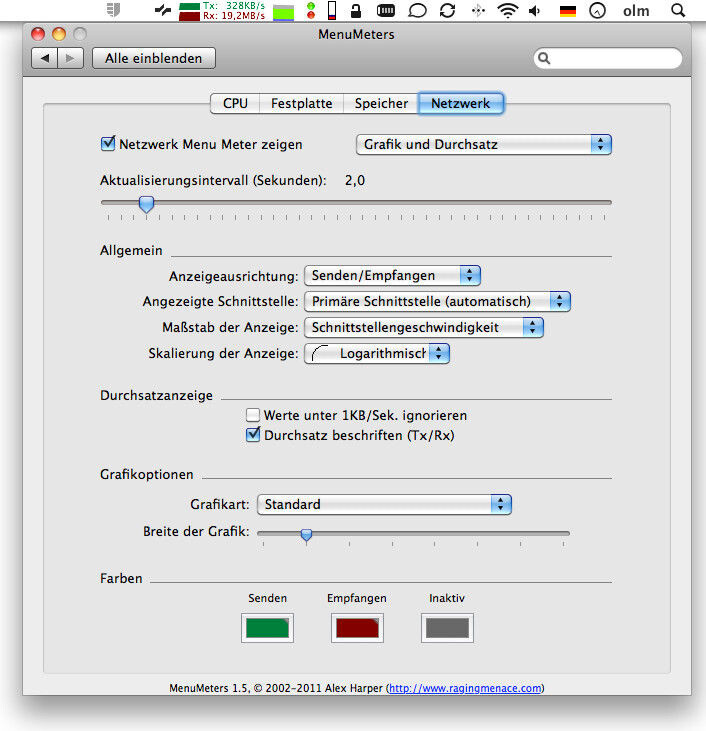Click the zigzag activity icon in the menu bar
This screenshot has width=706, height=731.
(x=162, y=10)
